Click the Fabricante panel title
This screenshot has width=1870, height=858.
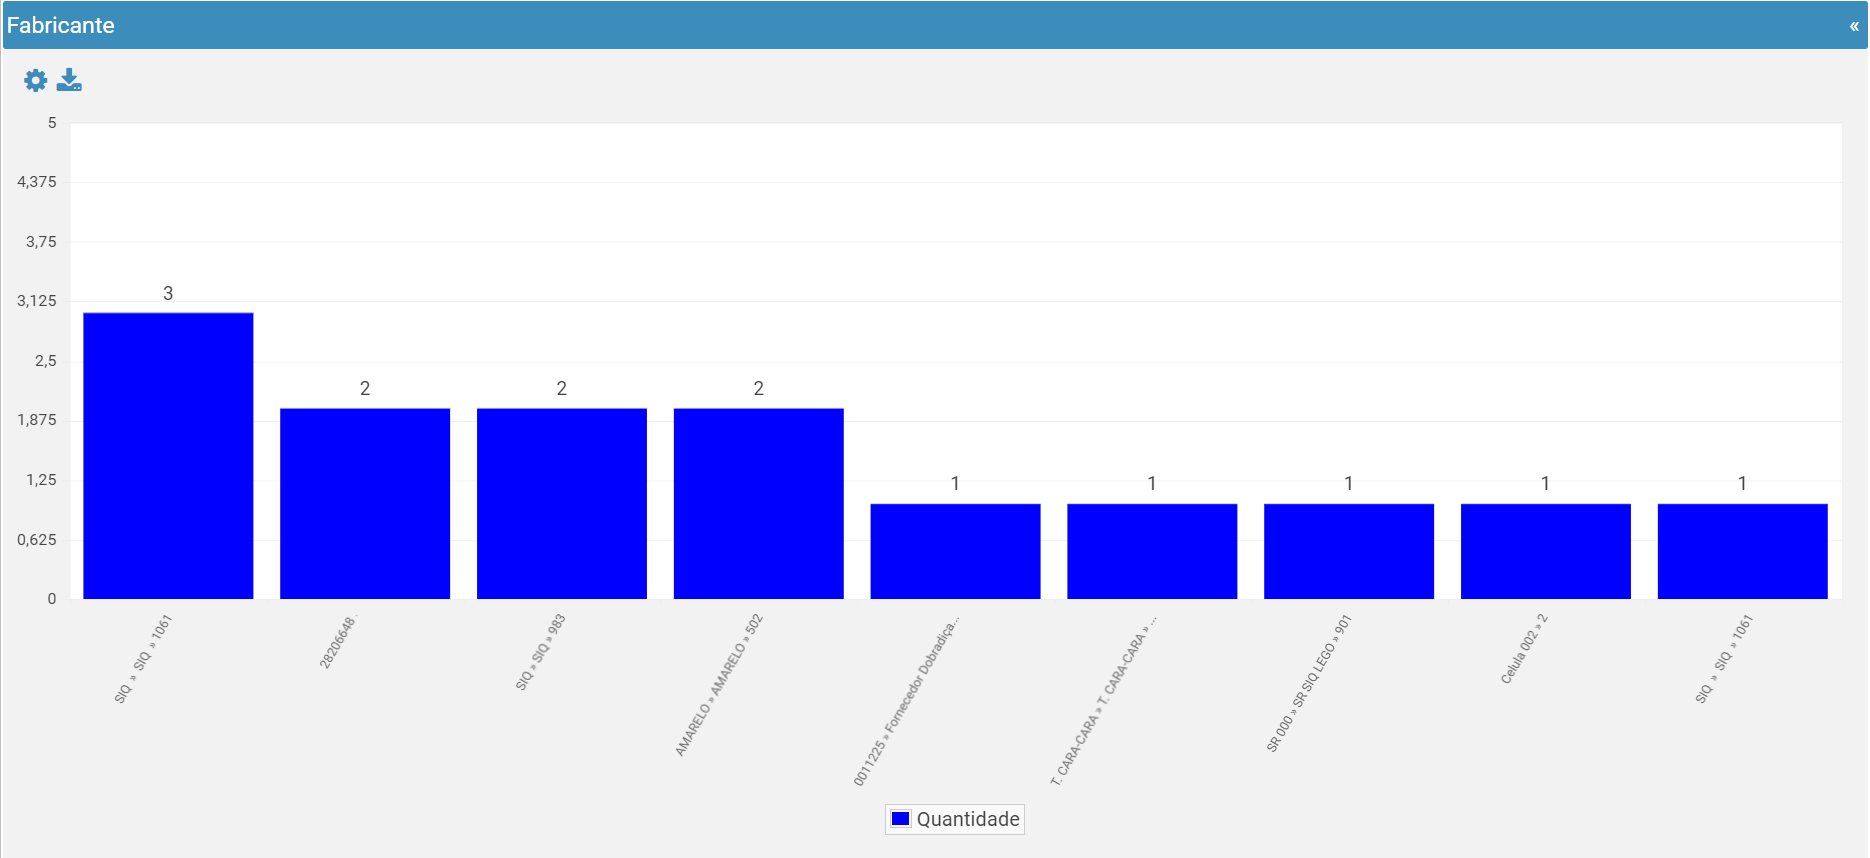click(x=61, y=26)
